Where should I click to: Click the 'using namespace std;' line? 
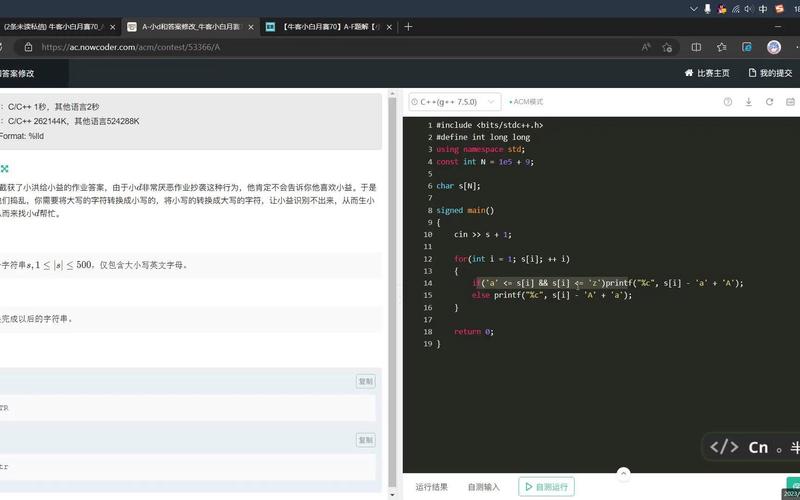pos(481,149)
